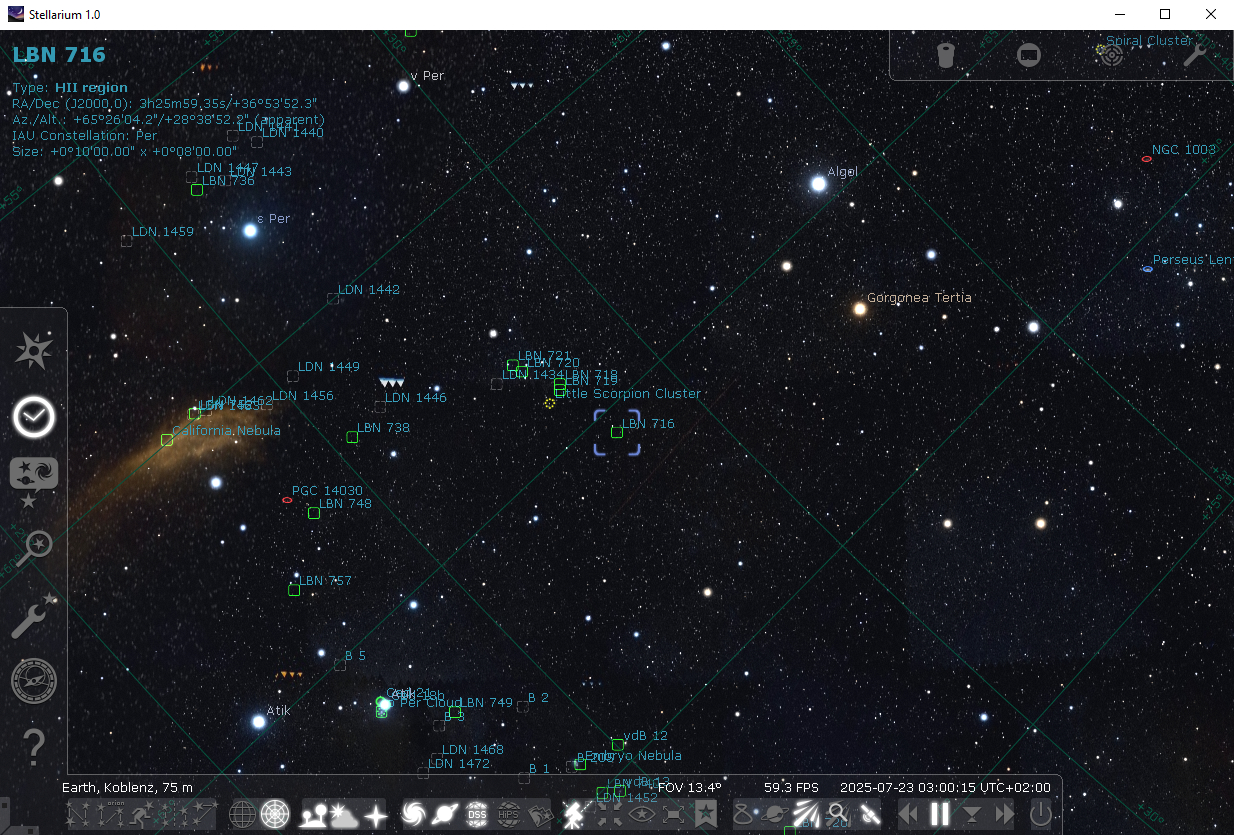Open Oculars plugin configuration wrench
Viewport: 1234px width, 835px height.
[x=1195, y=54]
